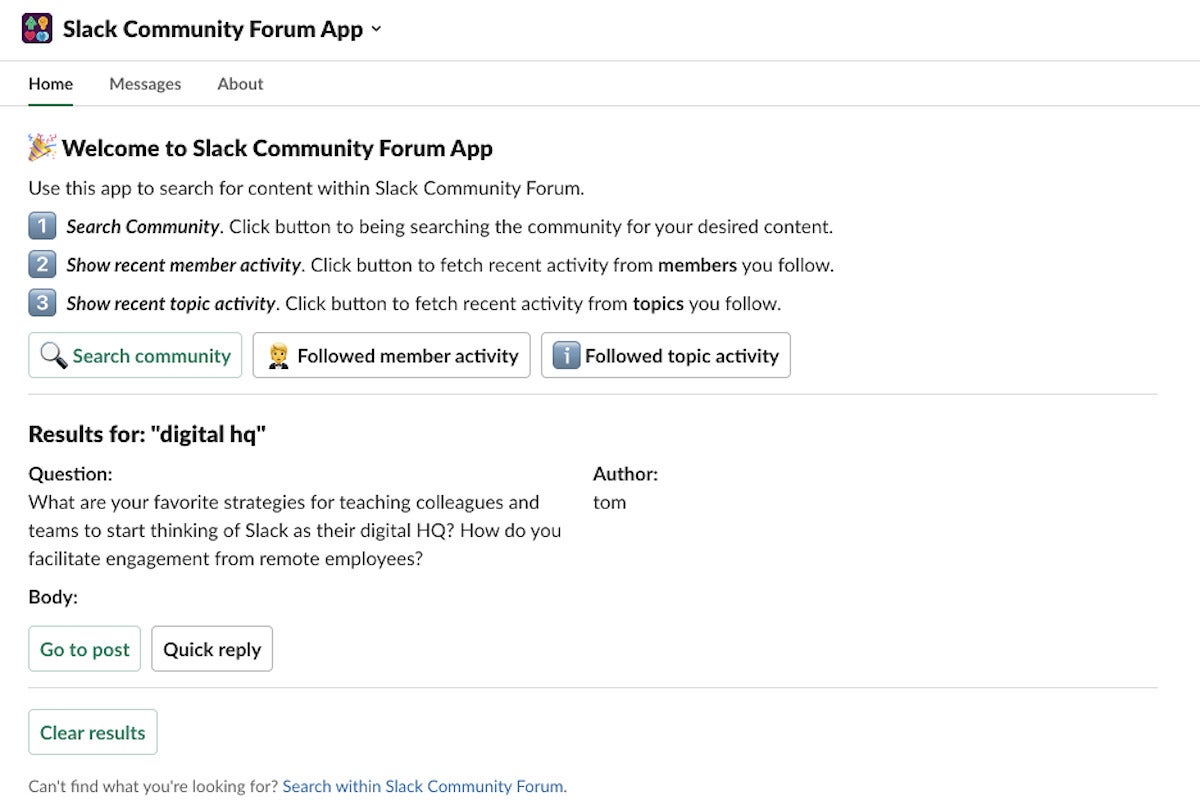Click the Slack Community Forum App logo icon

pos(37,29)
